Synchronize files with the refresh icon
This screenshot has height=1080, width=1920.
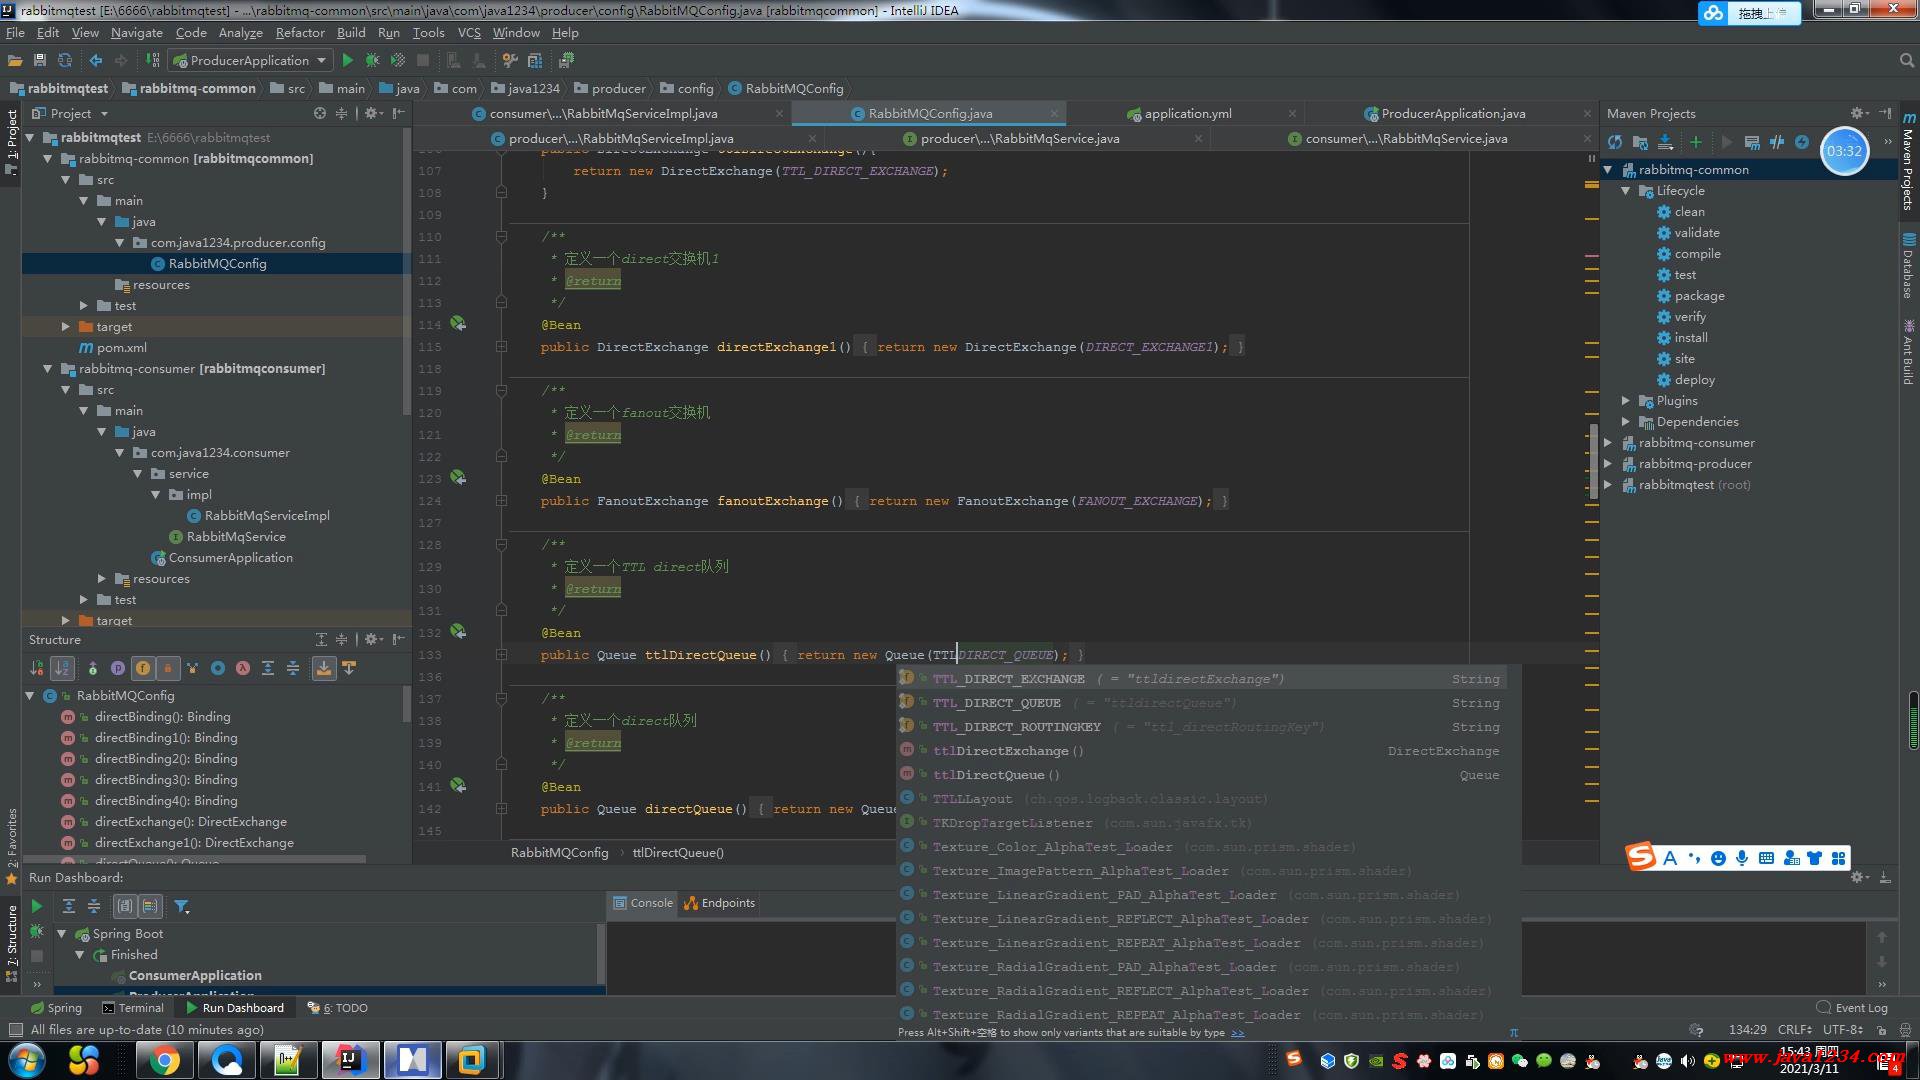point(65,60)
